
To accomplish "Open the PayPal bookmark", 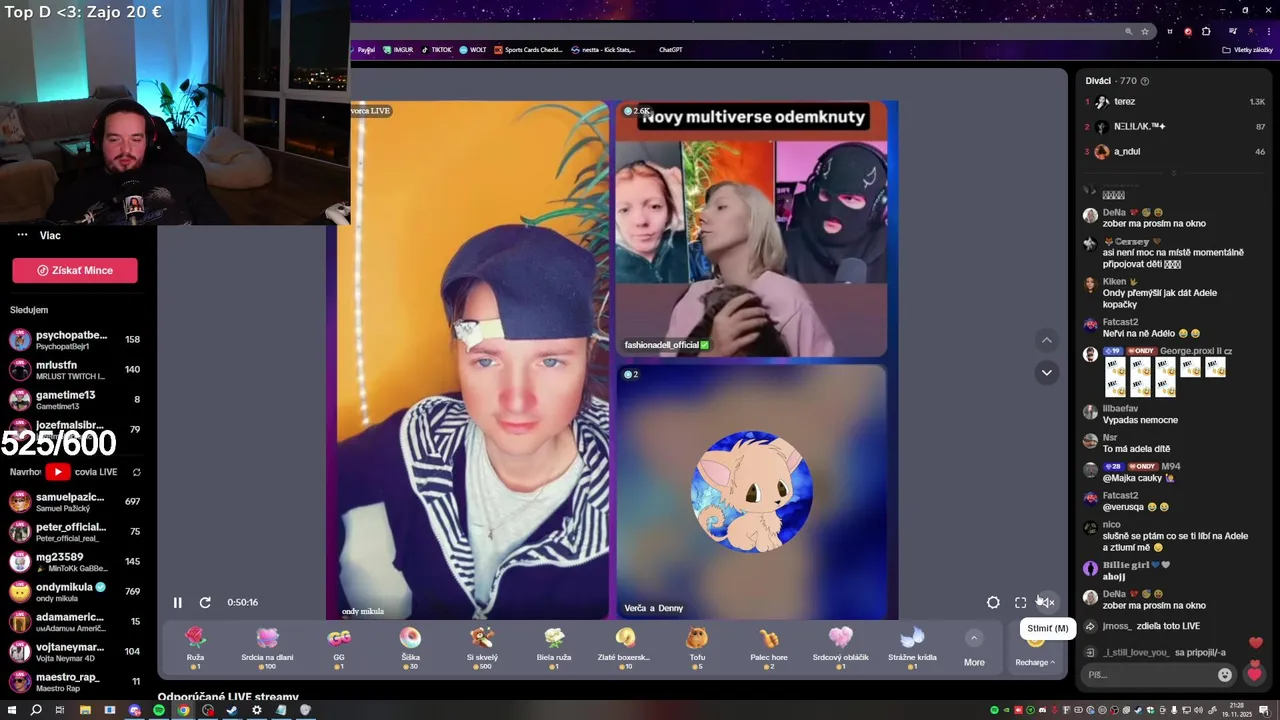I will pos(363,49).
